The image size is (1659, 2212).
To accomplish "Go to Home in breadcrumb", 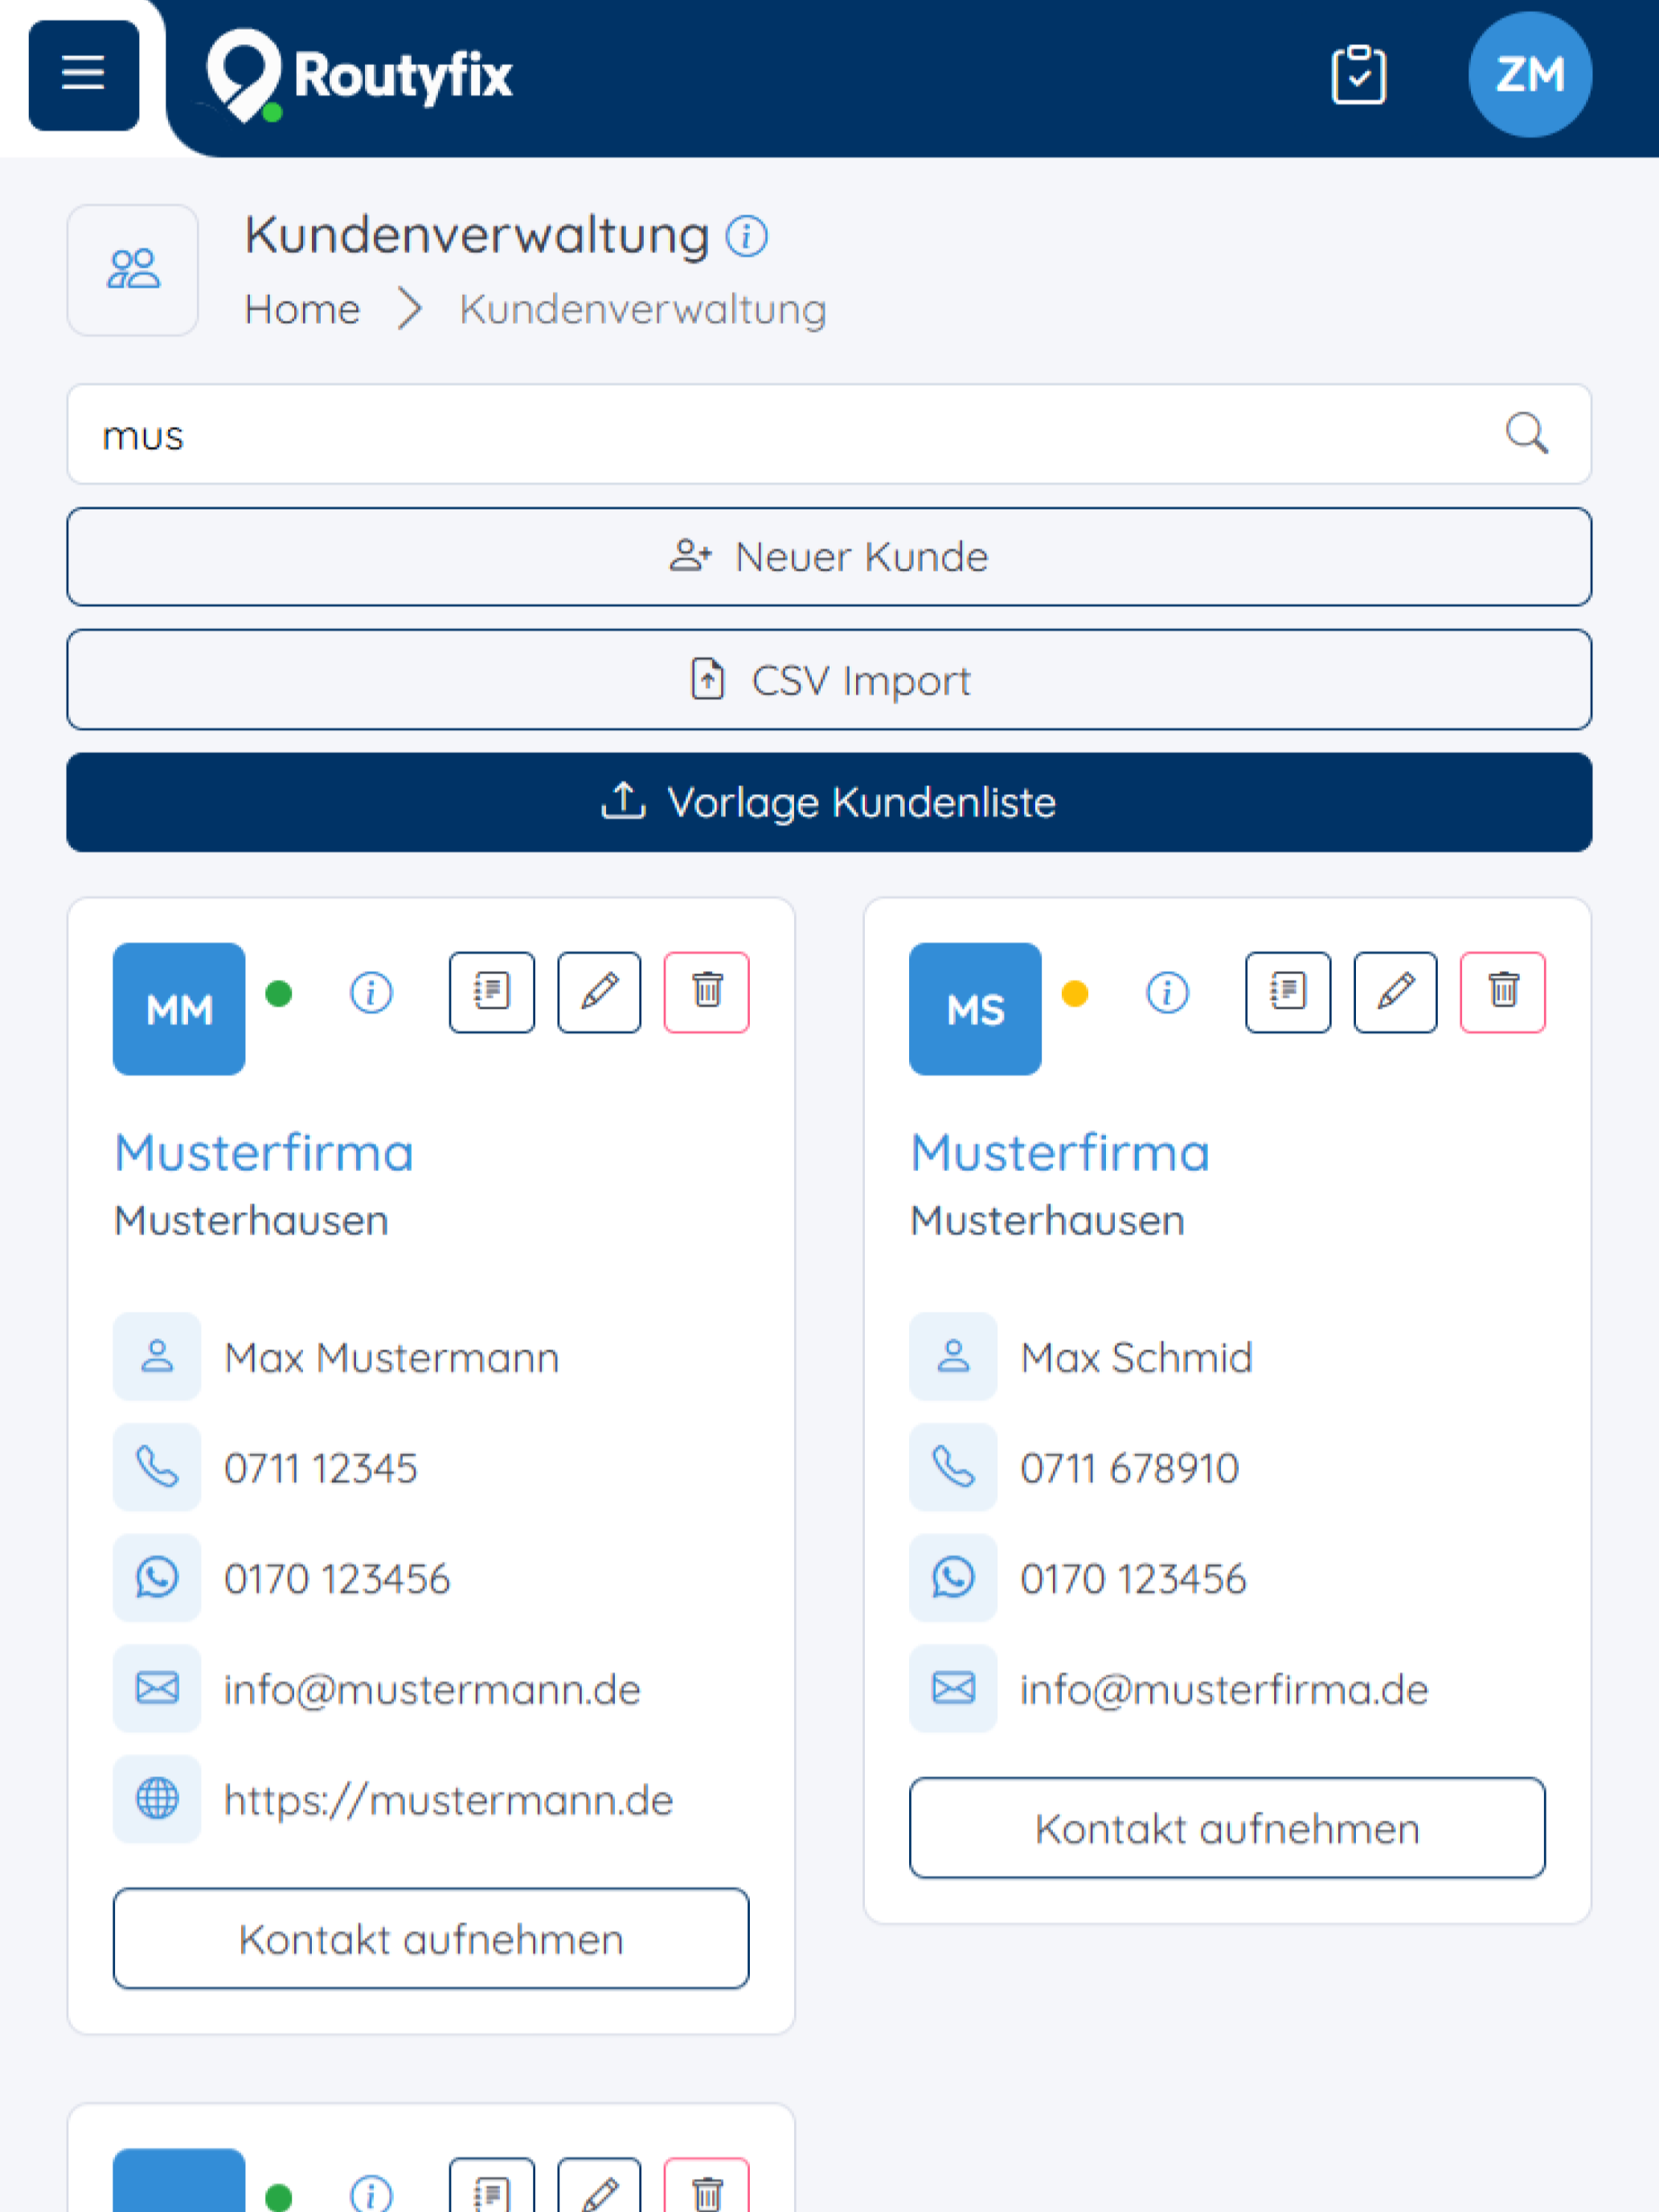I will click(302, 310).
